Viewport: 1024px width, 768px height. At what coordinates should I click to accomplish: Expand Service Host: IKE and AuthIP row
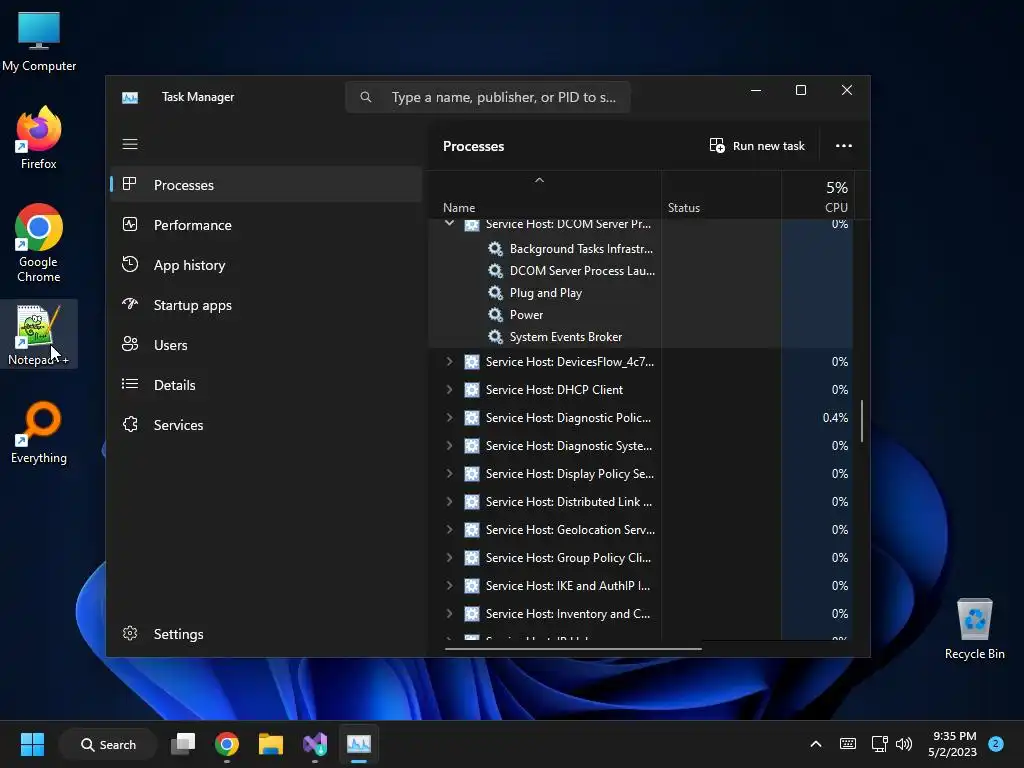449,586
